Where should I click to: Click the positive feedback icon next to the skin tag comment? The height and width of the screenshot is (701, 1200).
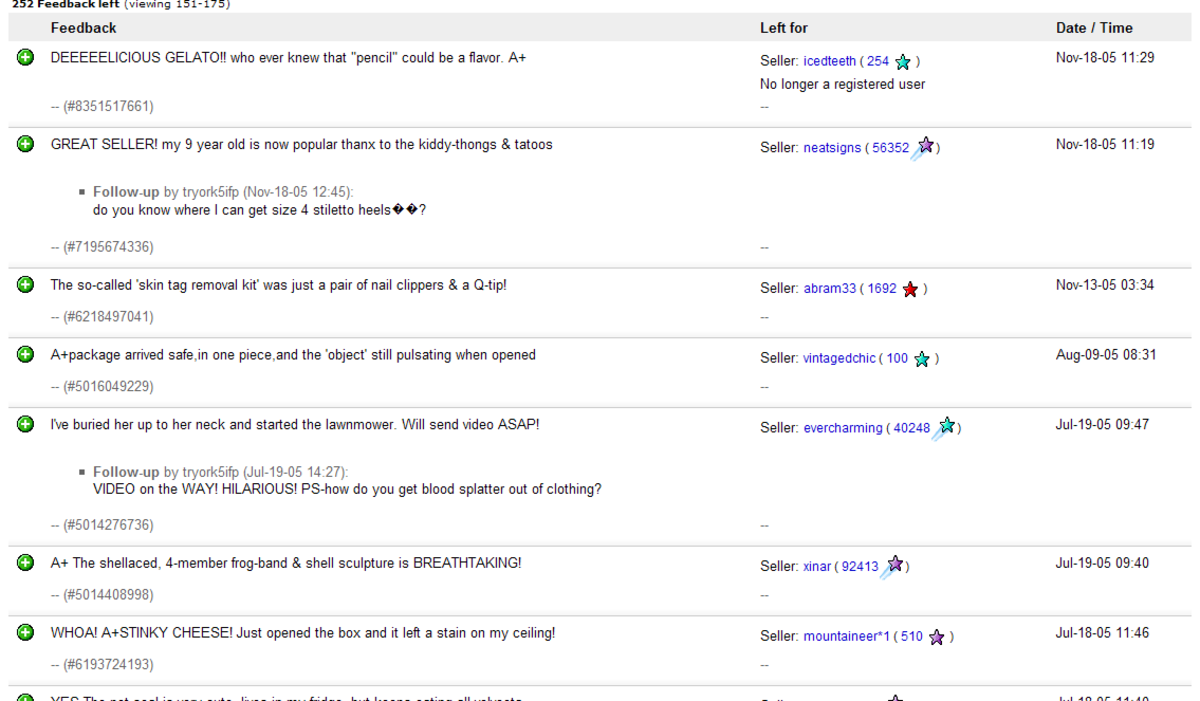coord(23,284)
